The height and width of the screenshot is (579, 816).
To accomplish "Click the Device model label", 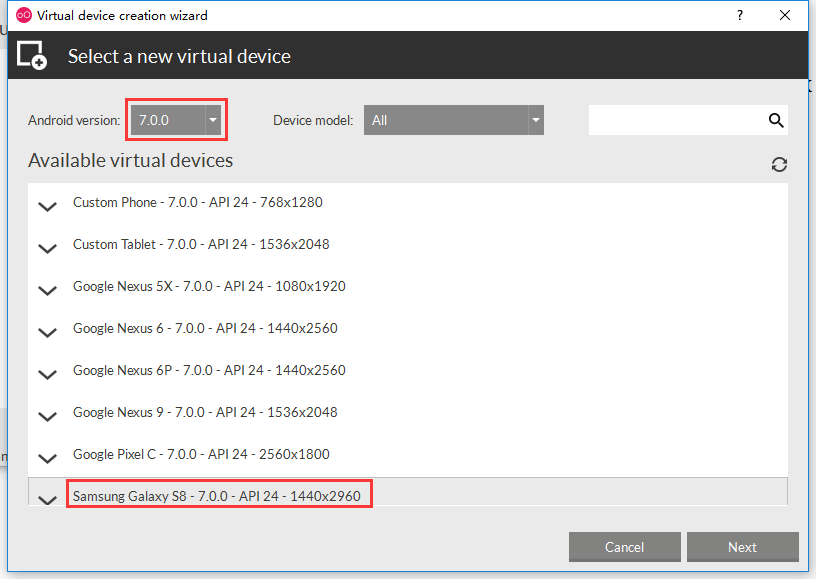I will pos(313,120).
